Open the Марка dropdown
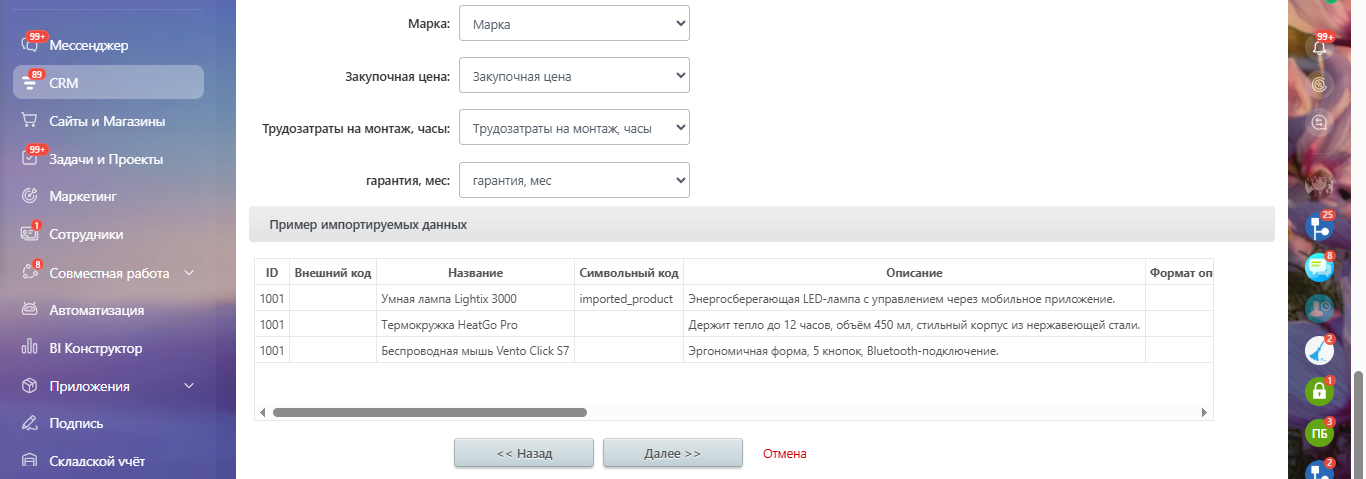Image resolution: width=1366 pixels, height=479 pixels. click(574, 24)
